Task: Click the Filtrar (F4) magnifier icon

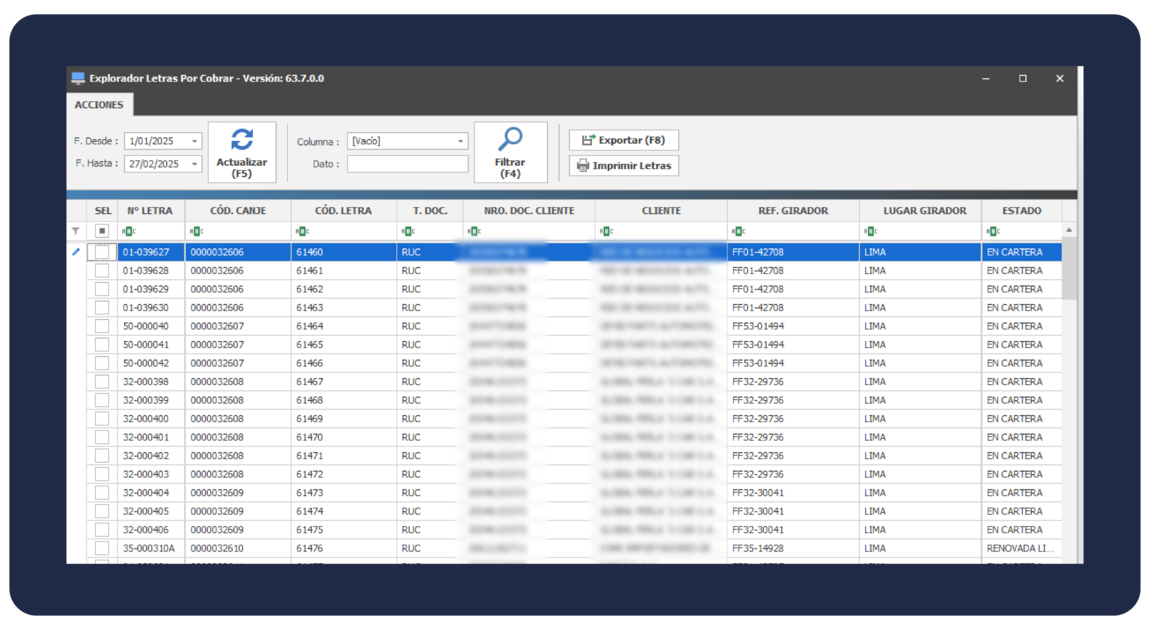Action: point(510,140)
